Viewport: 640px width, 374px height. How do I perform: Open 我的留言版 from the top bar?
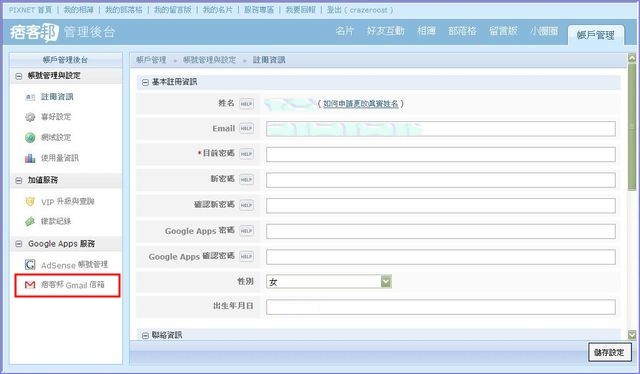[x=173, y=10]
